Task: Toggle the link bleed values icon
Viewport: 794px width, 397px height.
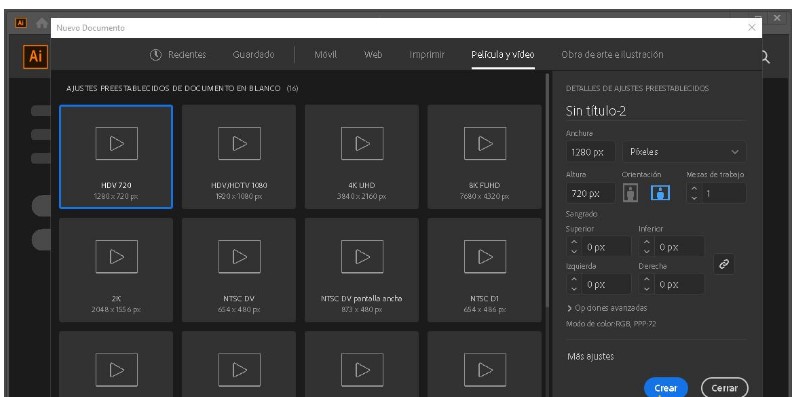Action: 724,264
